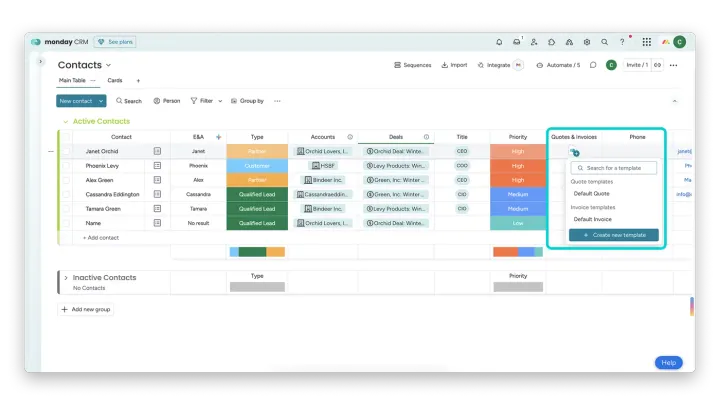The width and height of the screenshot is (720, 405).
Task: Click the High priority cell for Janet Orchid
Action: tap(518, 152)
